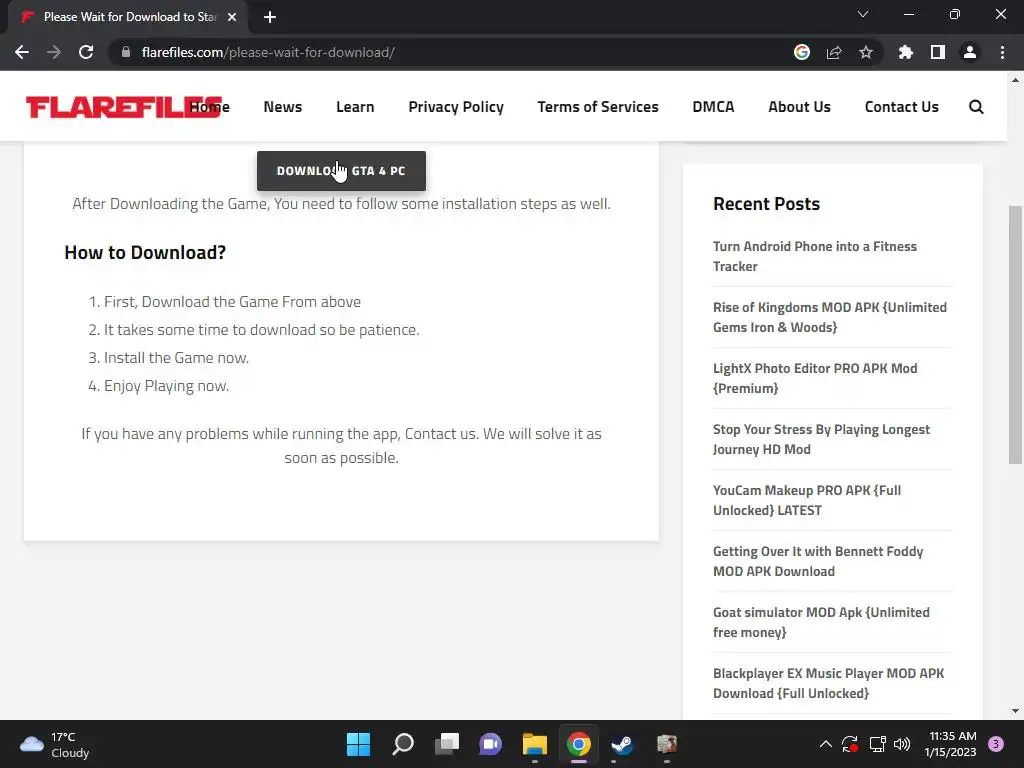Open Getting Over It with Bennett Foddy post
This screenshot has height=768, width=1024.
point(818,561)
